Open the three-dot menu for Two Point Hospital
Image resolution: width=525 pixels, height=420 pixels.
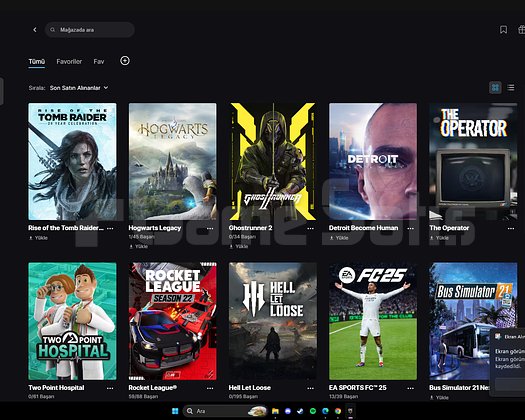(110, 388)
